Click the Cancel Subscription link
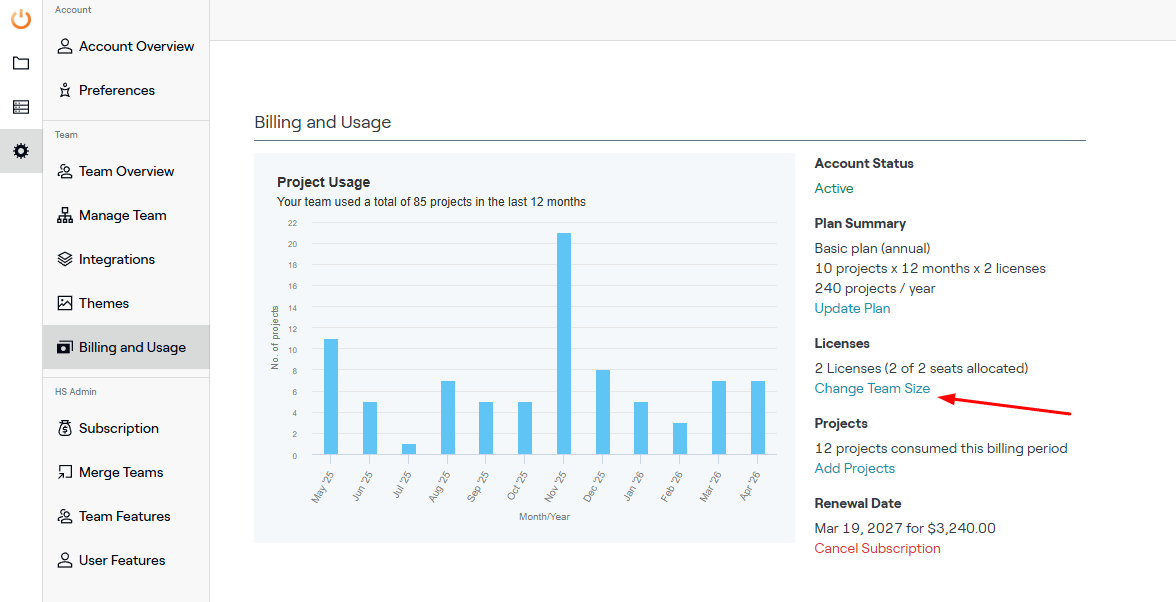Viewport: 1176px width, 602px height. coord(878,549)
